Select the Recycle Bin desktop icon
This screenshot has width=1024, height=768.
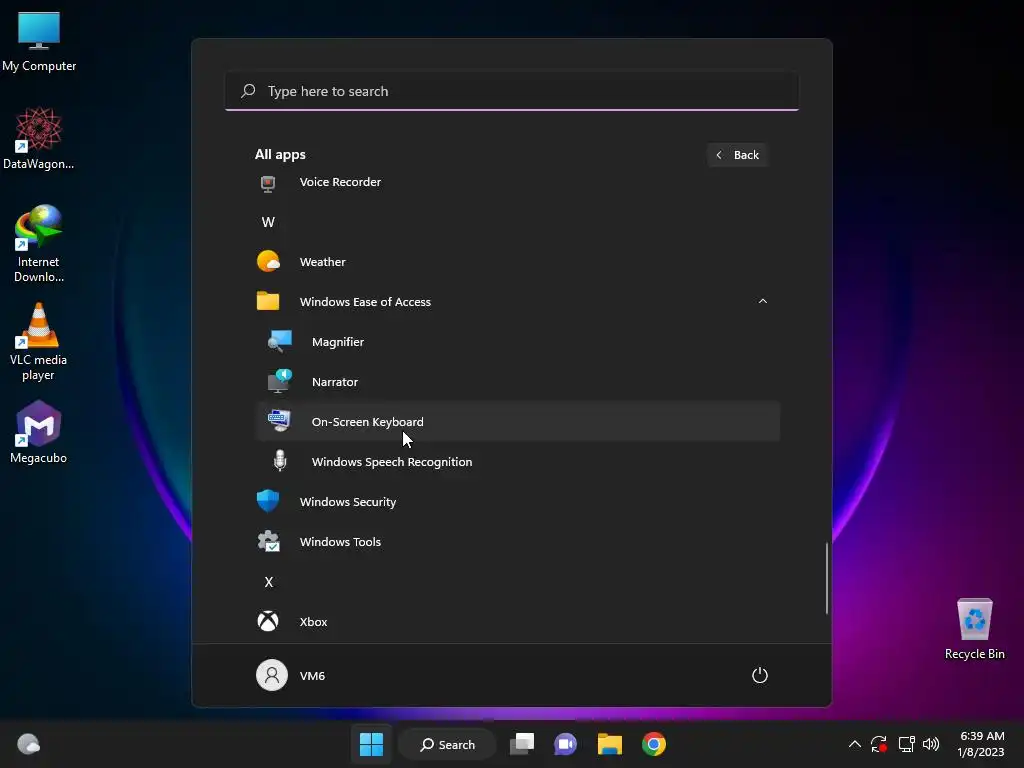(974, 629)
